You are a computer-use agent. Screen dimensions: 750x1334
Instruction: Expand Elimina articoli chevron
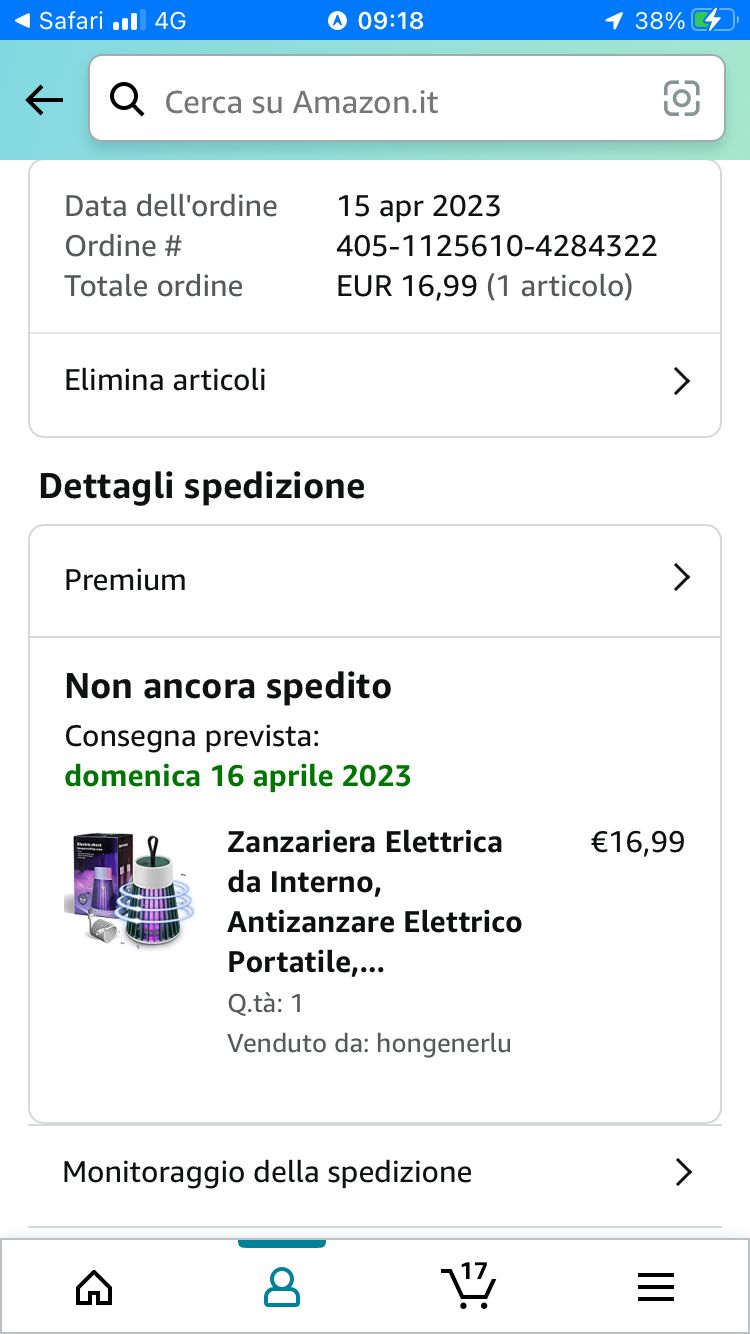tap(682, 381)
